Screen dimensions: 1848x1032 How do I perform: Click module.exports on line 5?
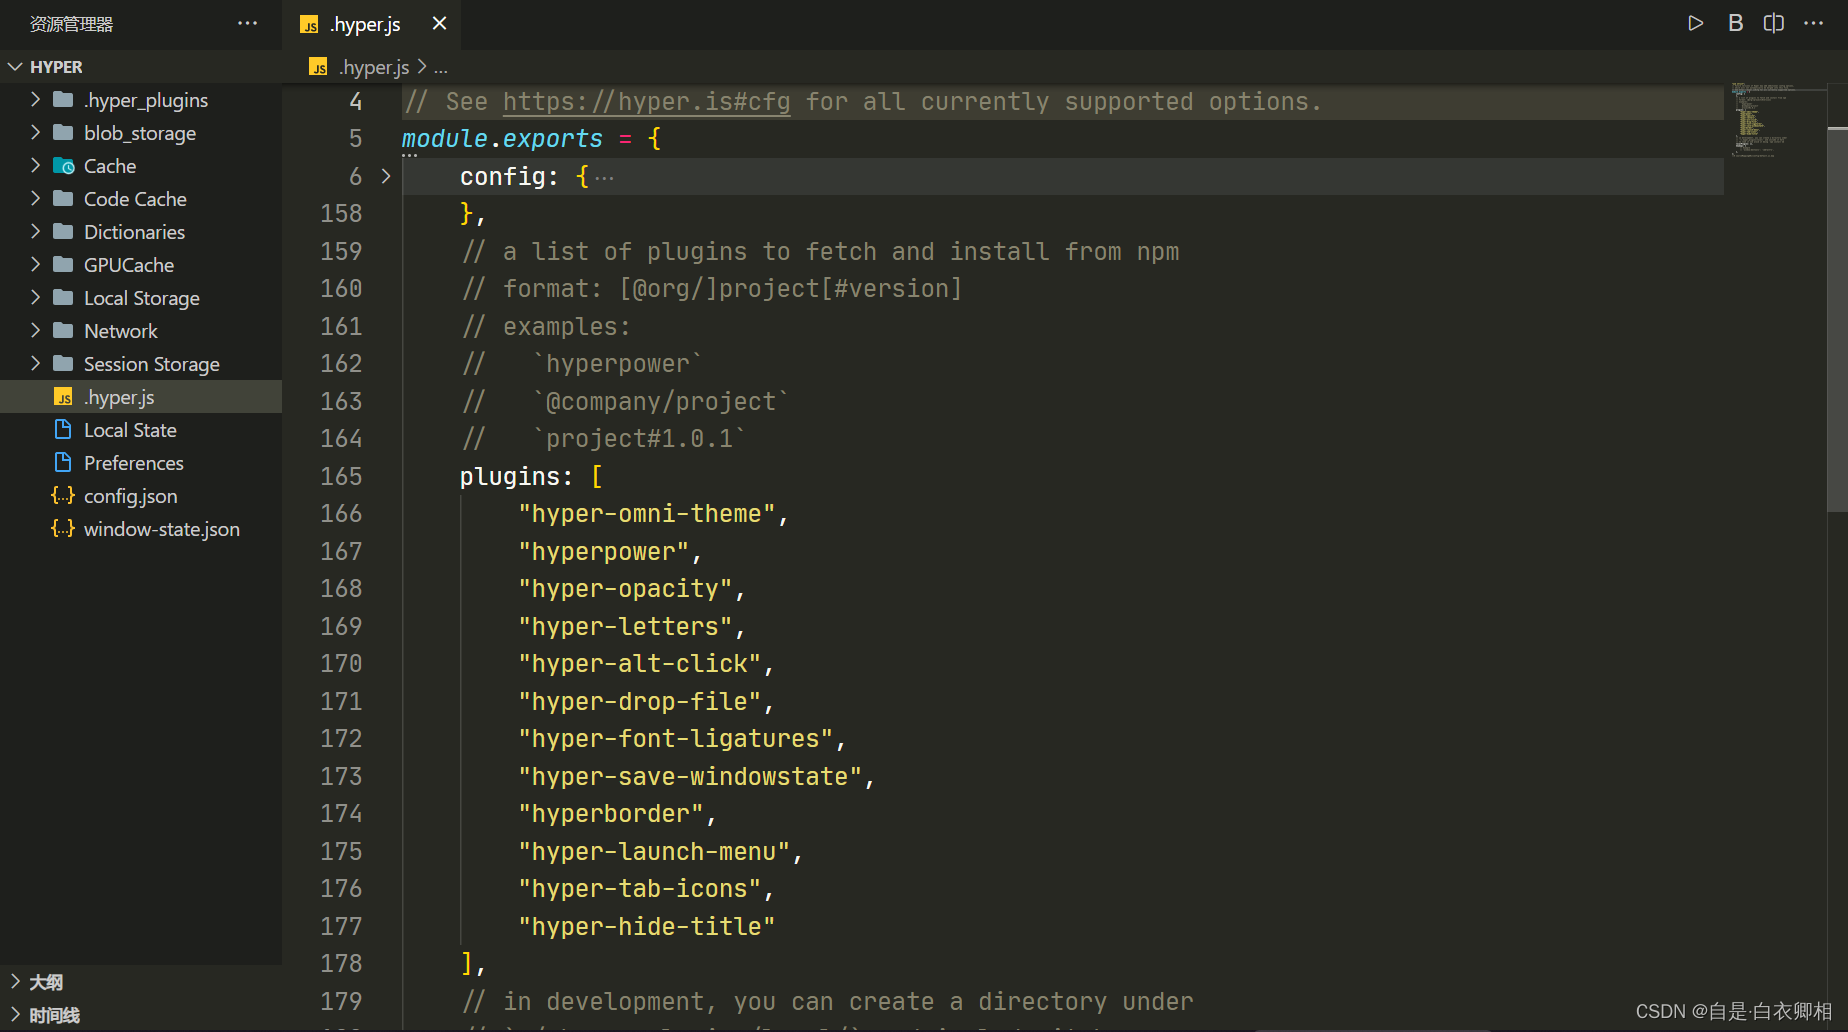point(502,139)
